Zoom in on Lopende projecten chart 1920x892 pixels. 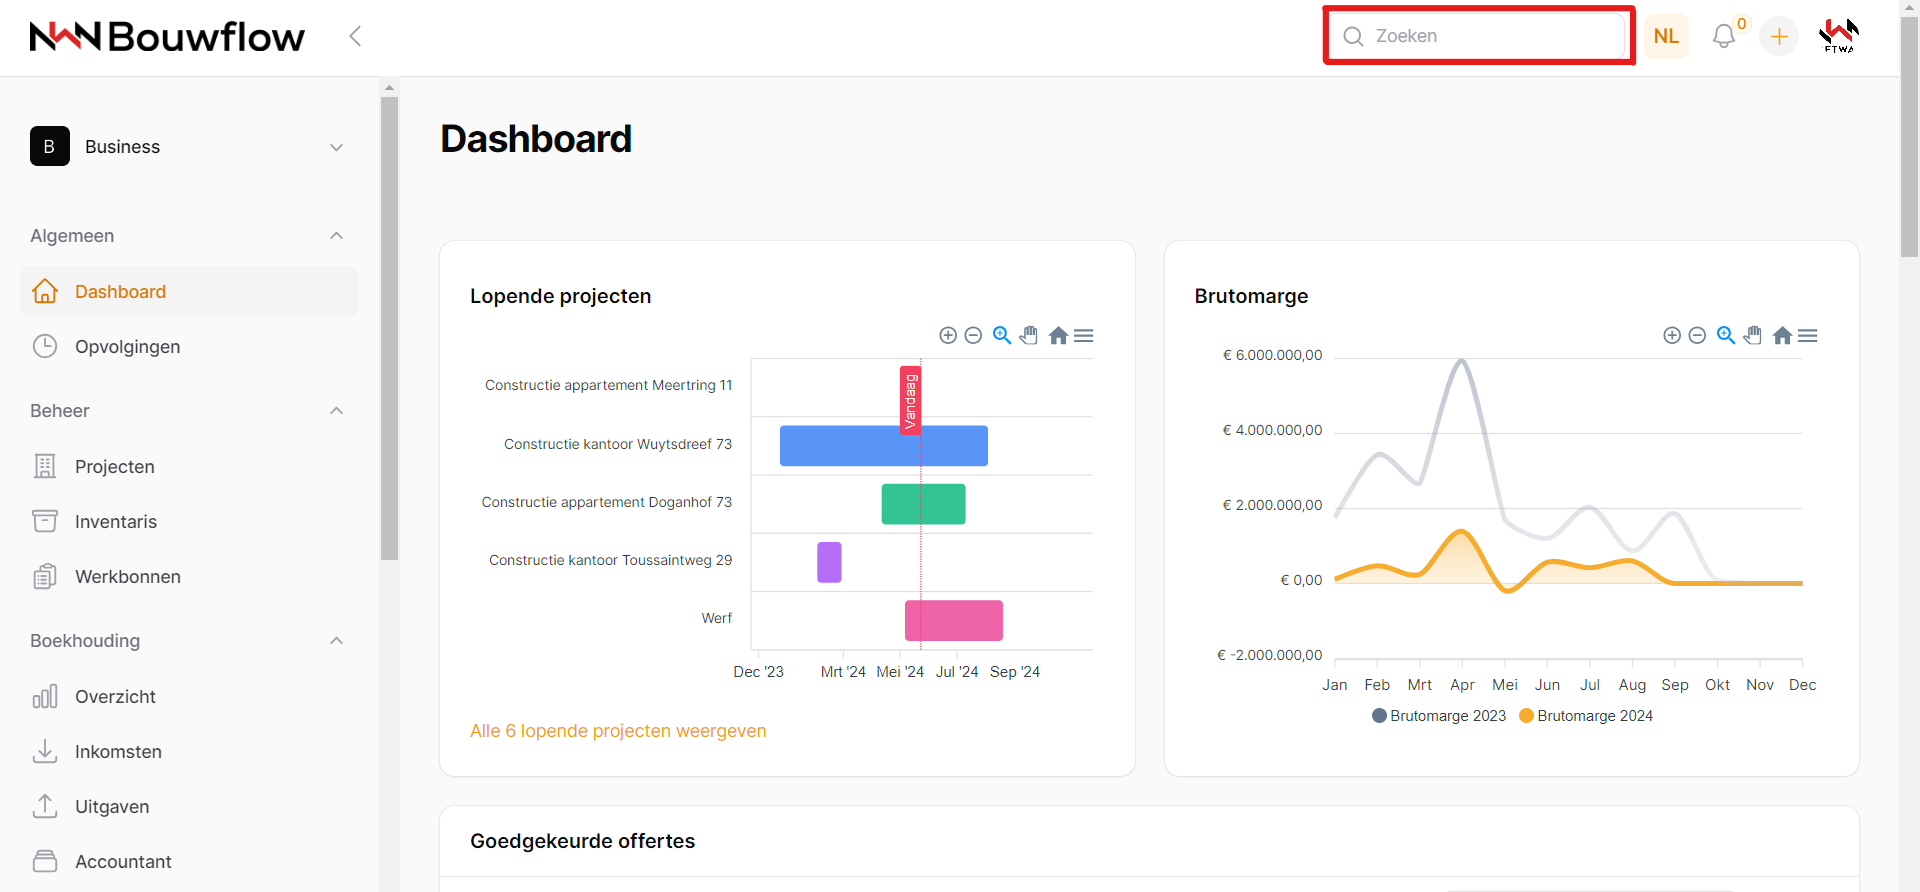click(x=948, y=336)
